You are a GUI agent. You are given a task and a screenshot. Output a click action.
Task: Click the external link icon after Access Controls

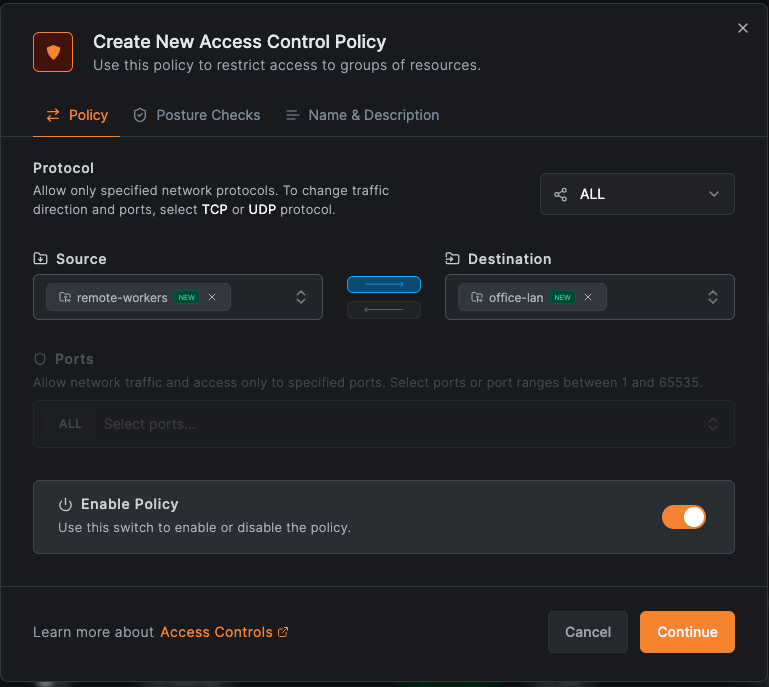[x=283, y=632]
